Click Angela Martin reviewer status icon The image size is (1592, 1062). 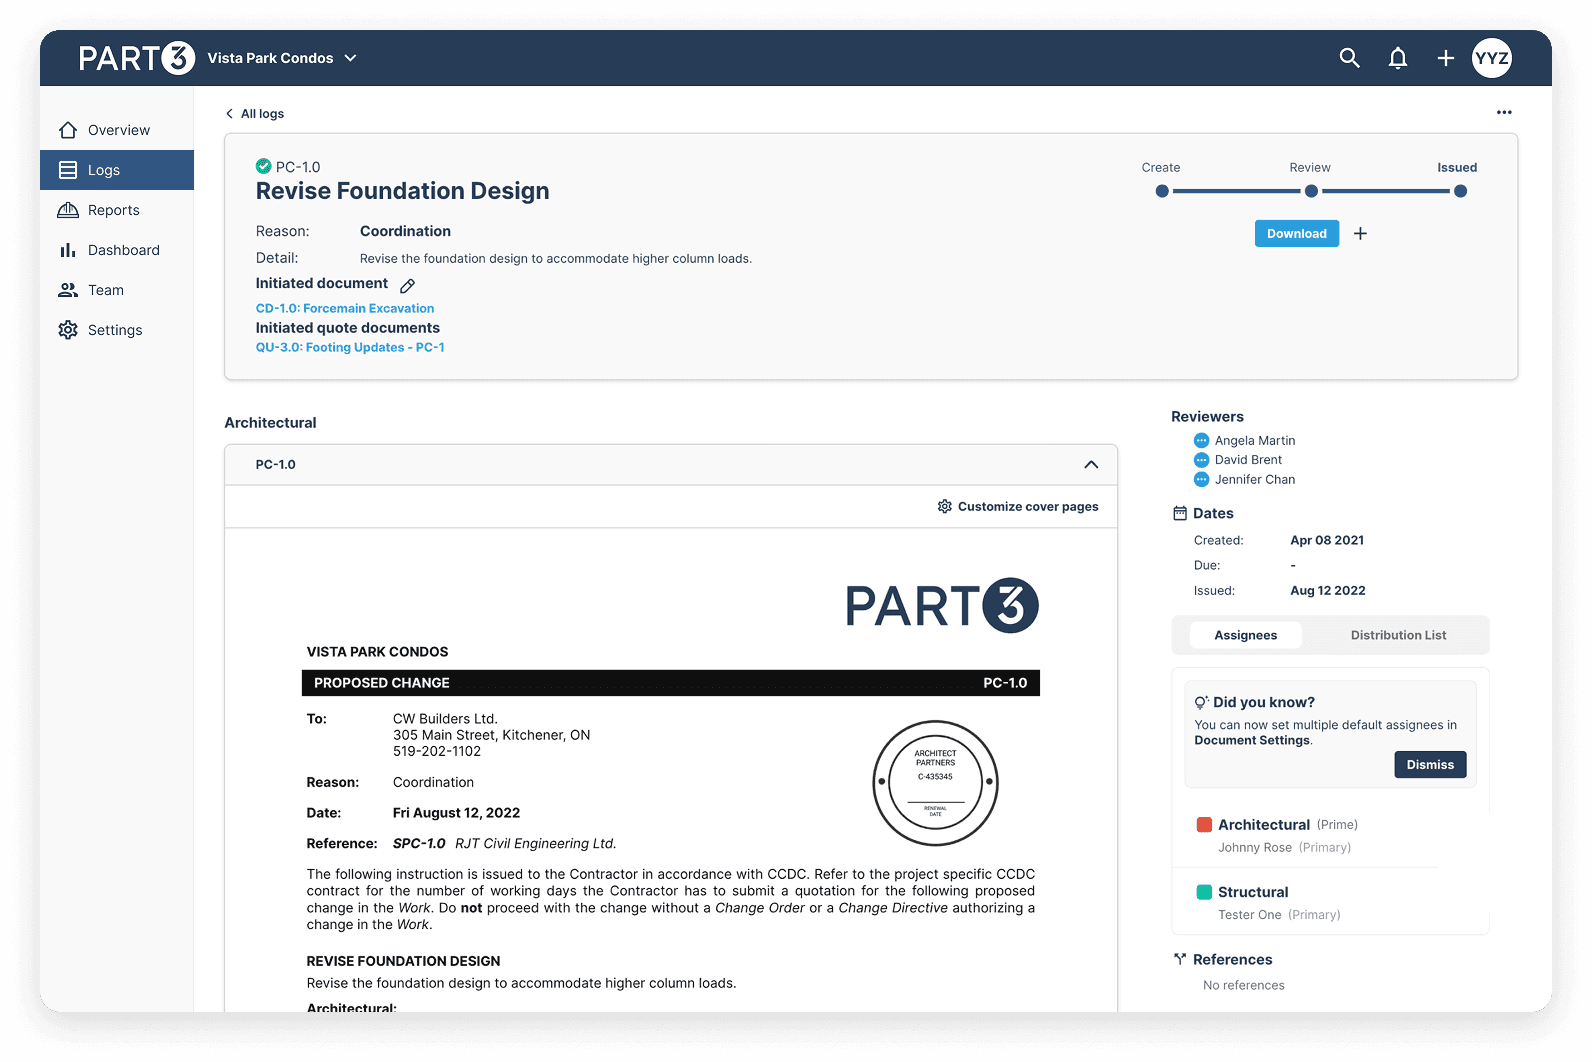tap(1201, 440)
